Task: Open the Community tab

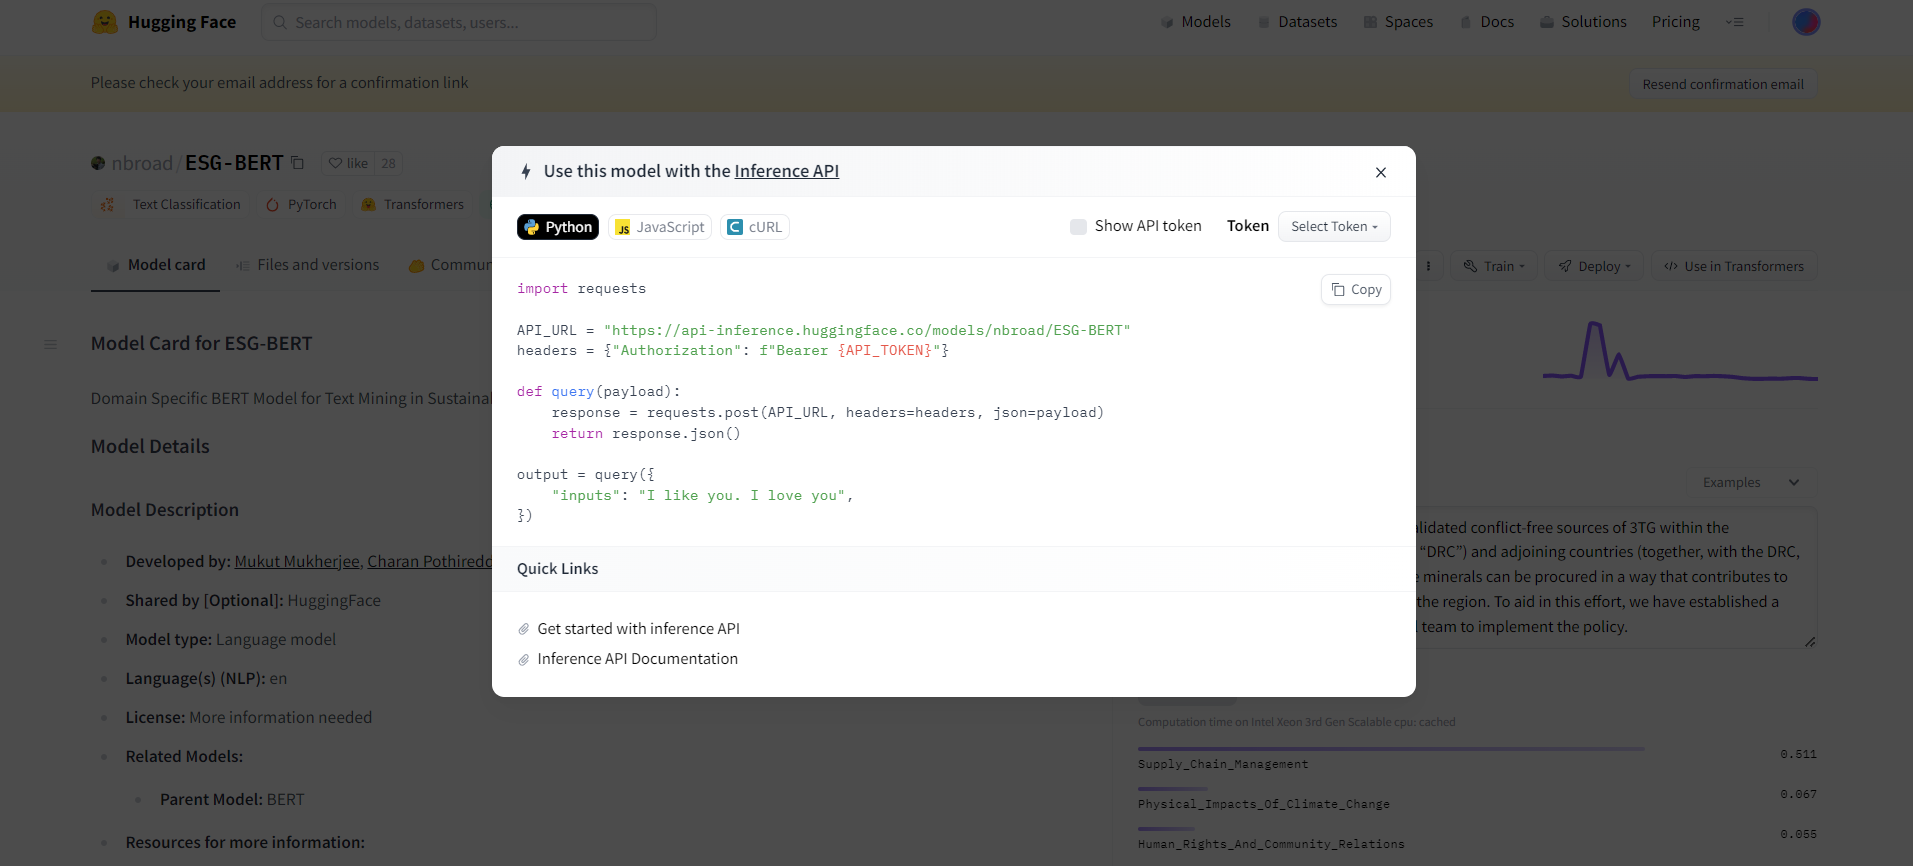Action: pyautogui.click(x=450, y=265)
